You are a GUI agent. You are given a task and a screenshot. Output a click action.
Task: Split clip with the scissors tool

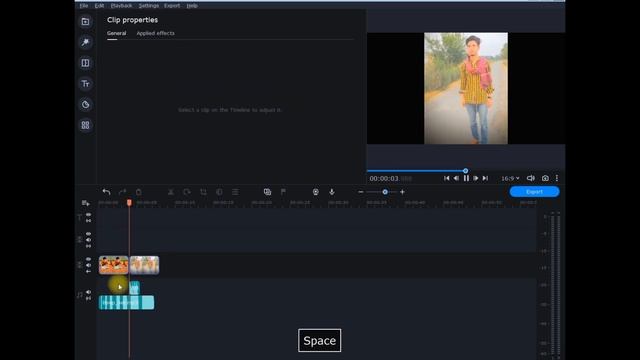(x=171, y=192)
